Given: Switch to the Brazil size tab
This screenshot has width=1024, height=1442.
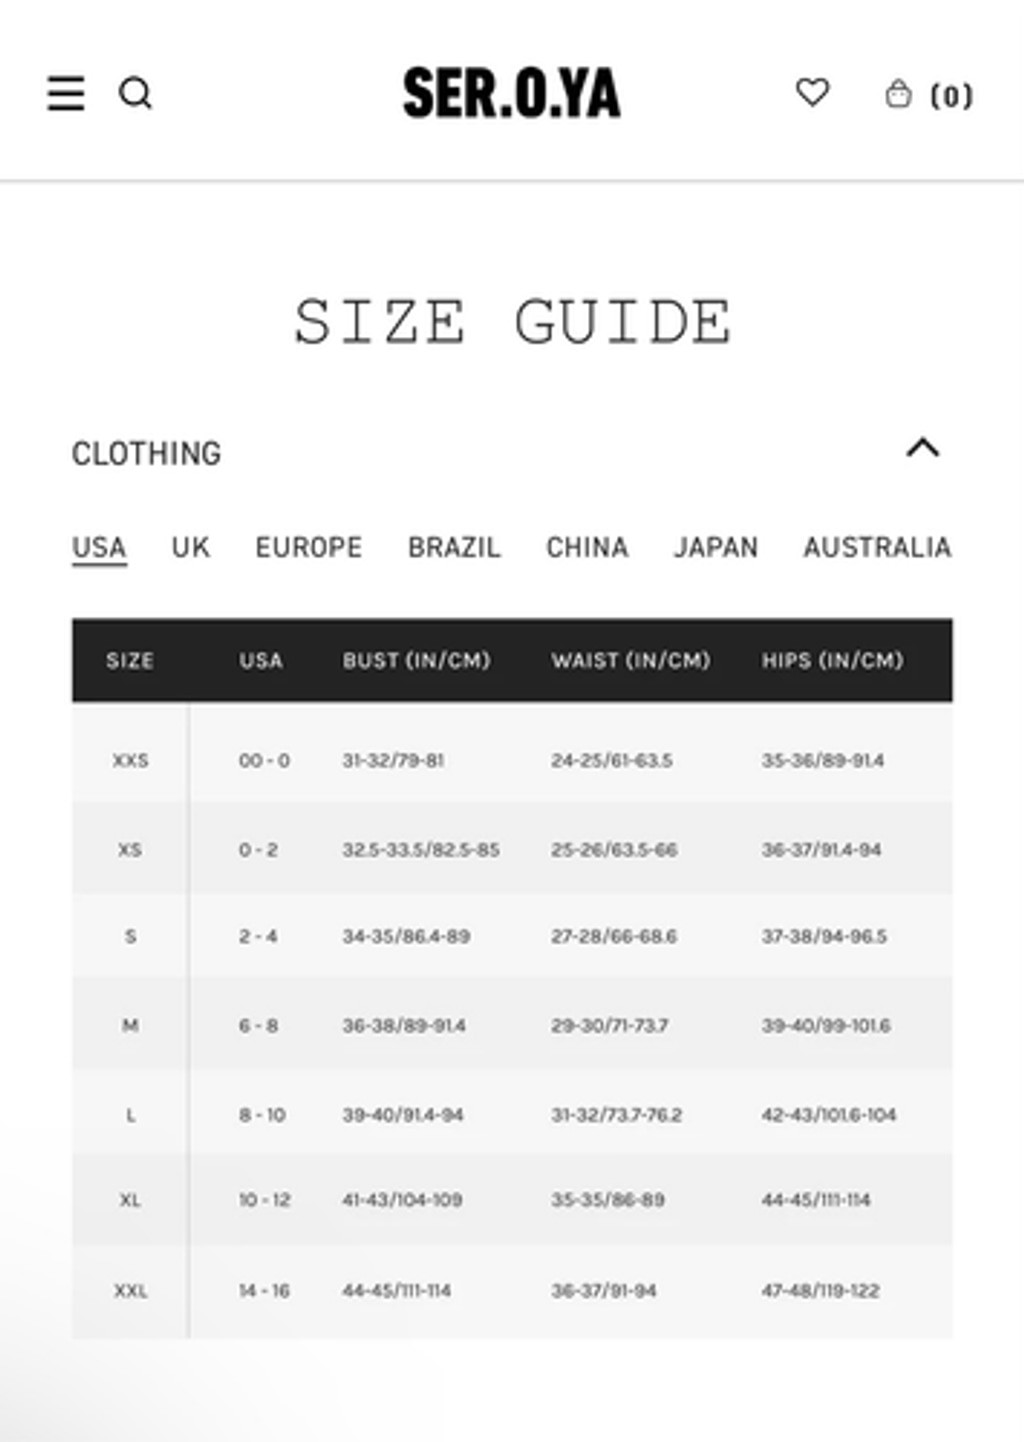Looking at the screenshot, I should click(x=454, y=547).
